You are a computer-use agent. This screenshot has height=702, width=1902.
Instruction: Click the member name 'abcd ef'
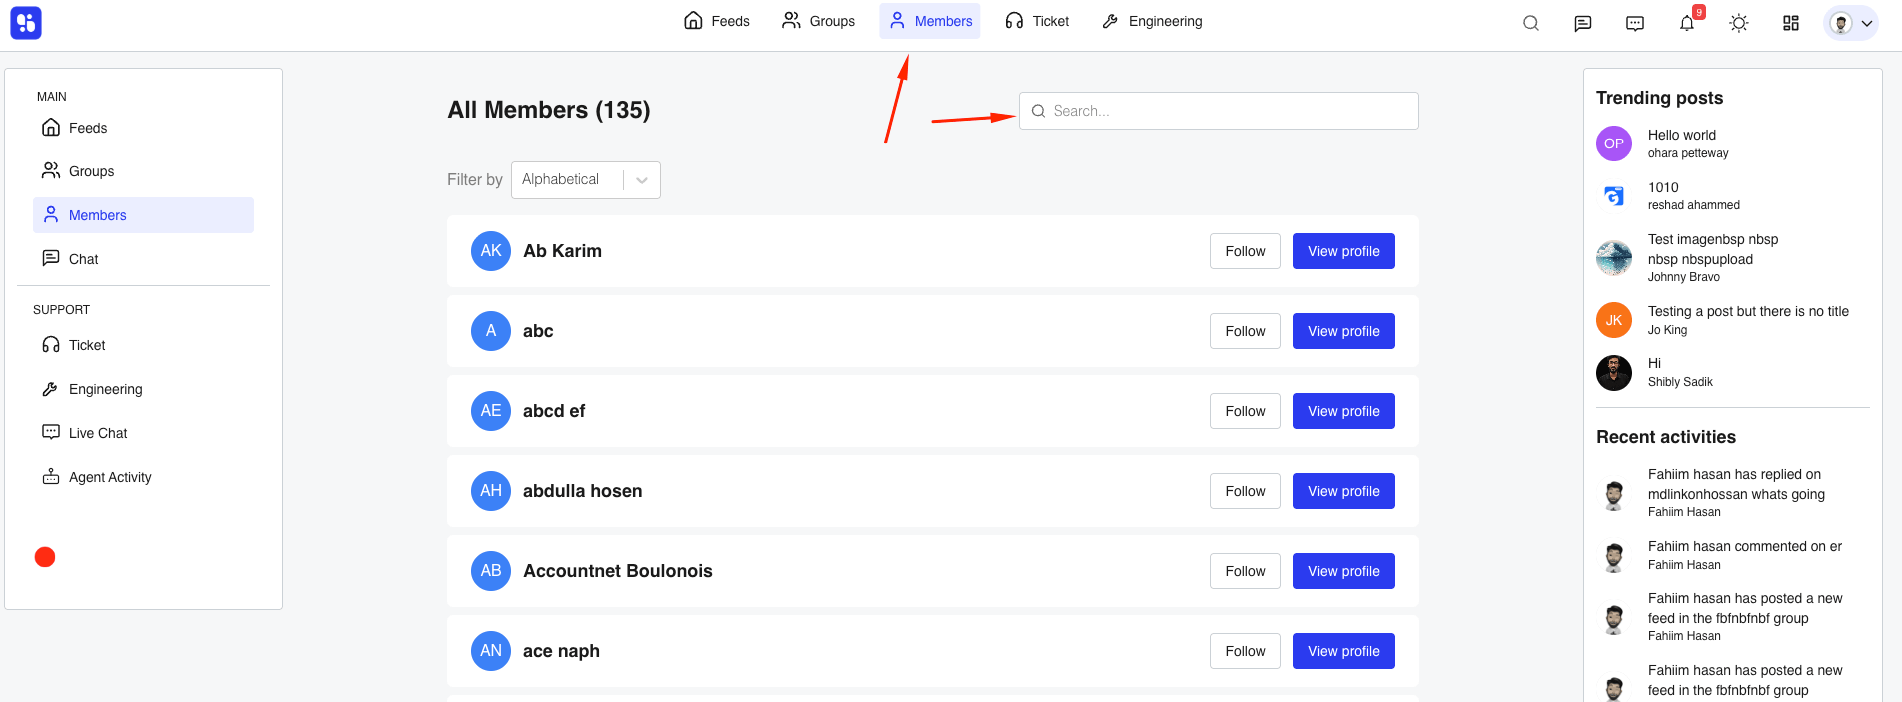[x=554, y=411]
